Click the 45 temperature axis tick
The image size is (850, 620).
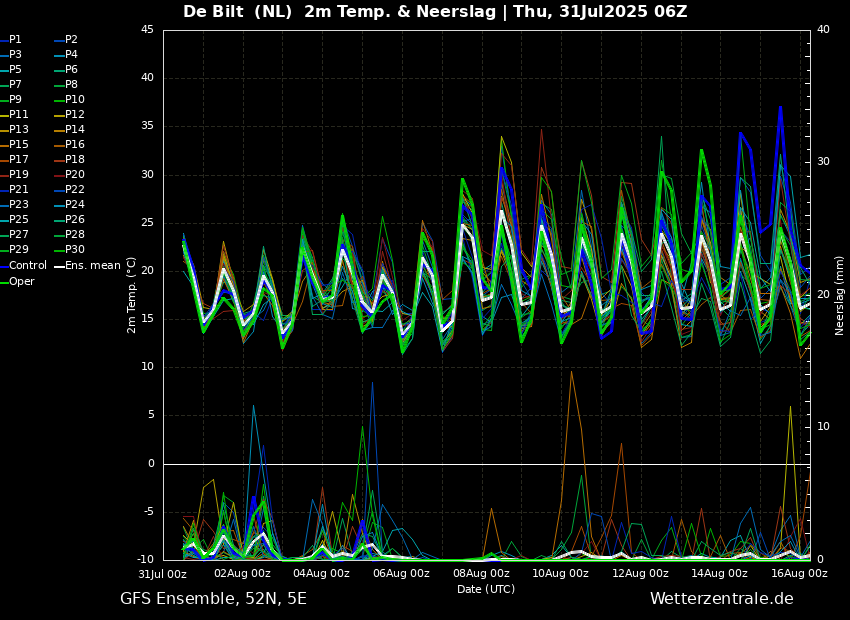coord(147,30)
